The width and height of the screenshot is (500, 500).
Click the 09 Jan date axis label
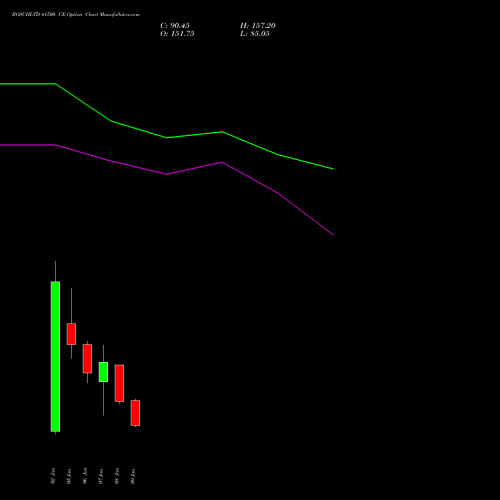pos(133,476)
